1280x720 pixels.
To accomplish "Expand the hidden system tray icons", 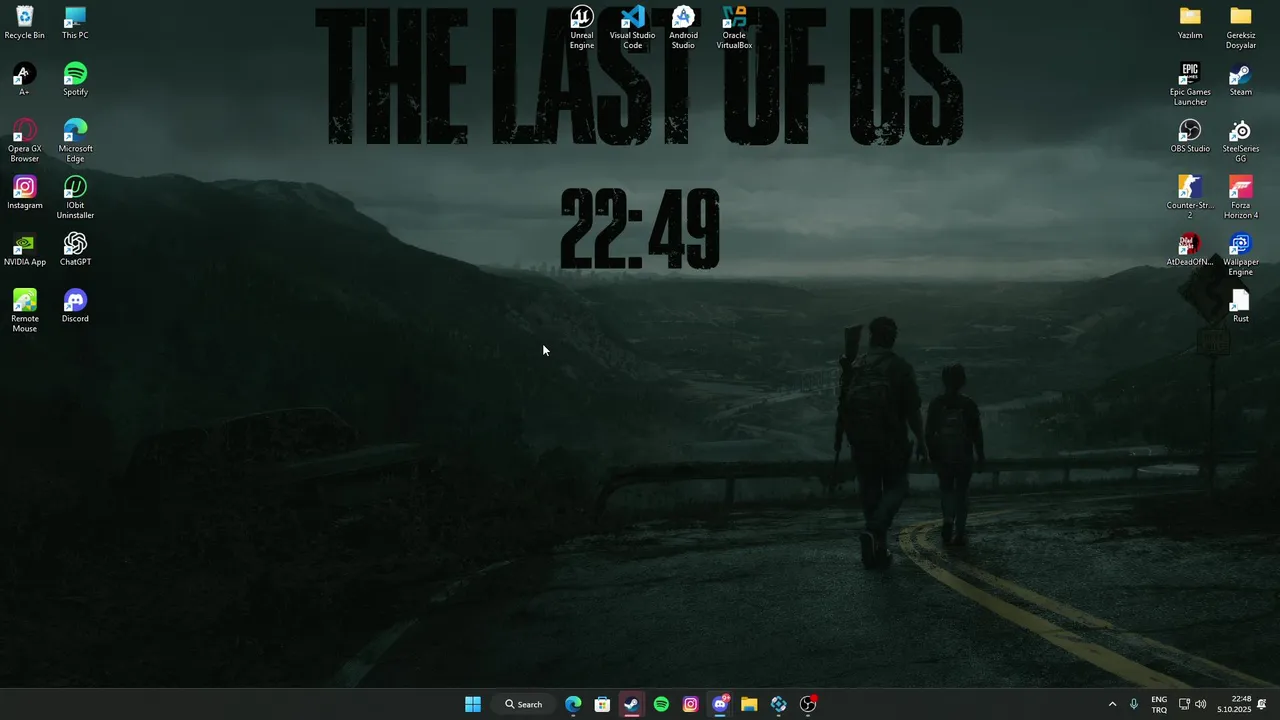I will [1112, 704].
